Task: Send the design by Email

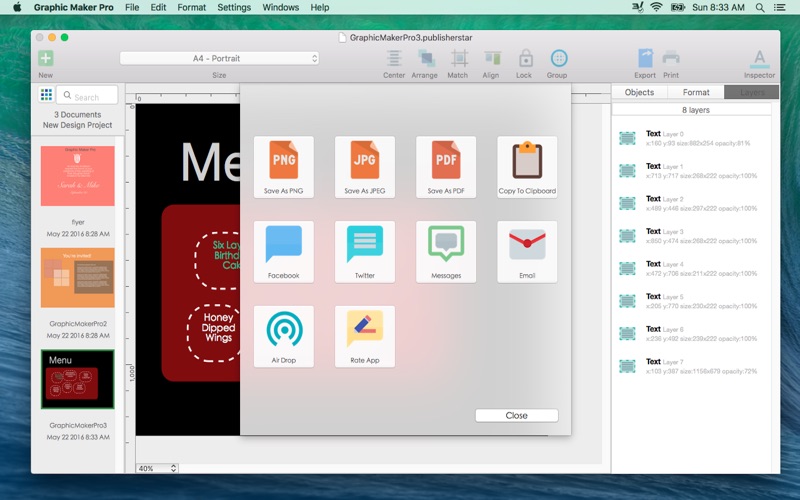Action: click(x=527, y=252)
